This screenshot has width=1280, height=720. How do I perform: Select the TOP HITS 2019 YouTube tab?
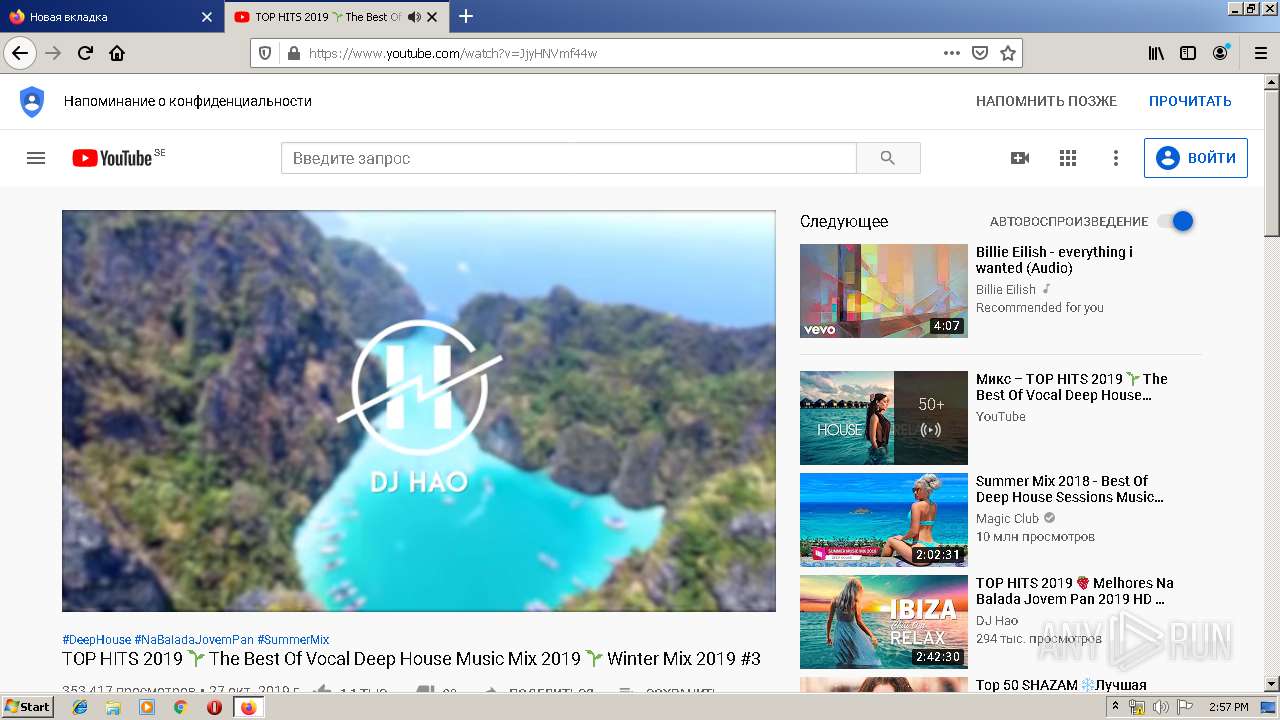coord(336,17)
